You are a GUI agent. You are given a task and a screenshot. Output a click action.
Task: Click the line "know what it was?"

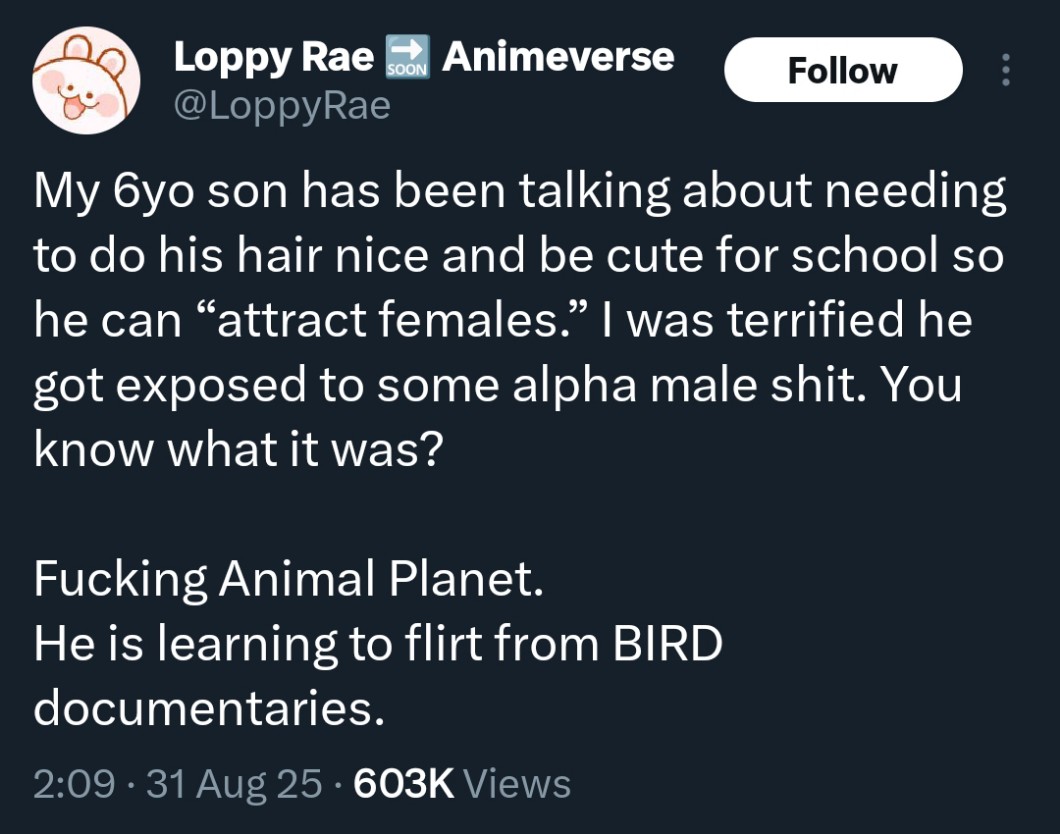(x=237, y=449)
